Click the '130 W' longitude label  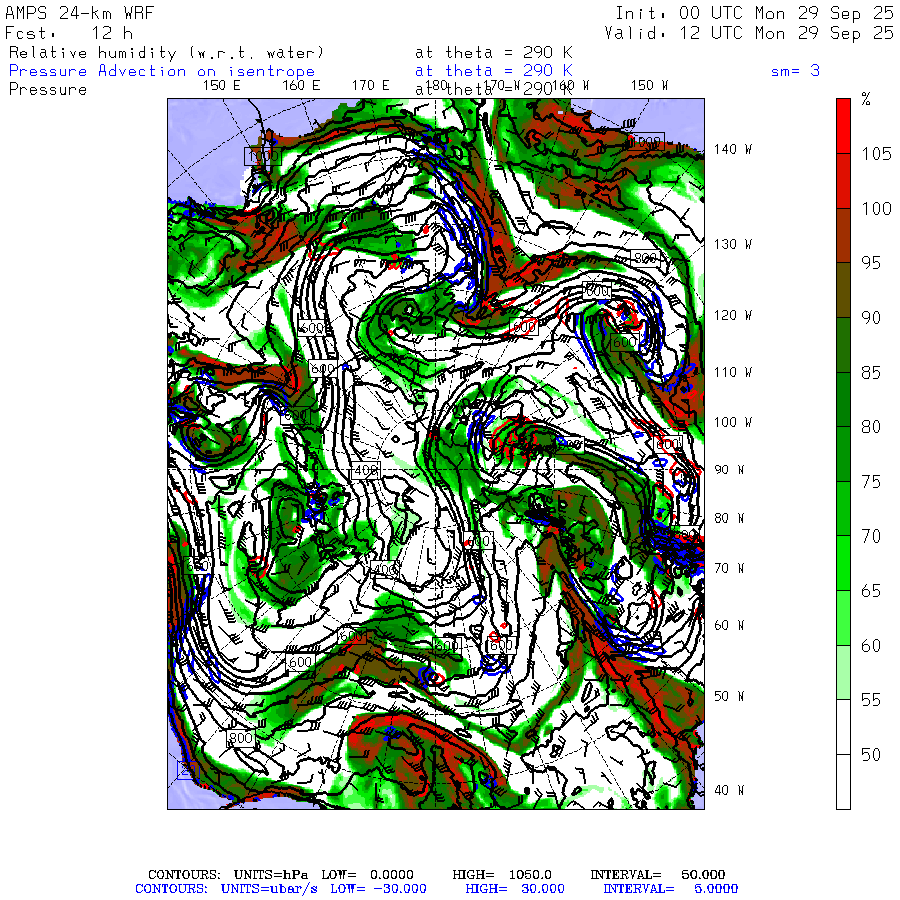733,245
